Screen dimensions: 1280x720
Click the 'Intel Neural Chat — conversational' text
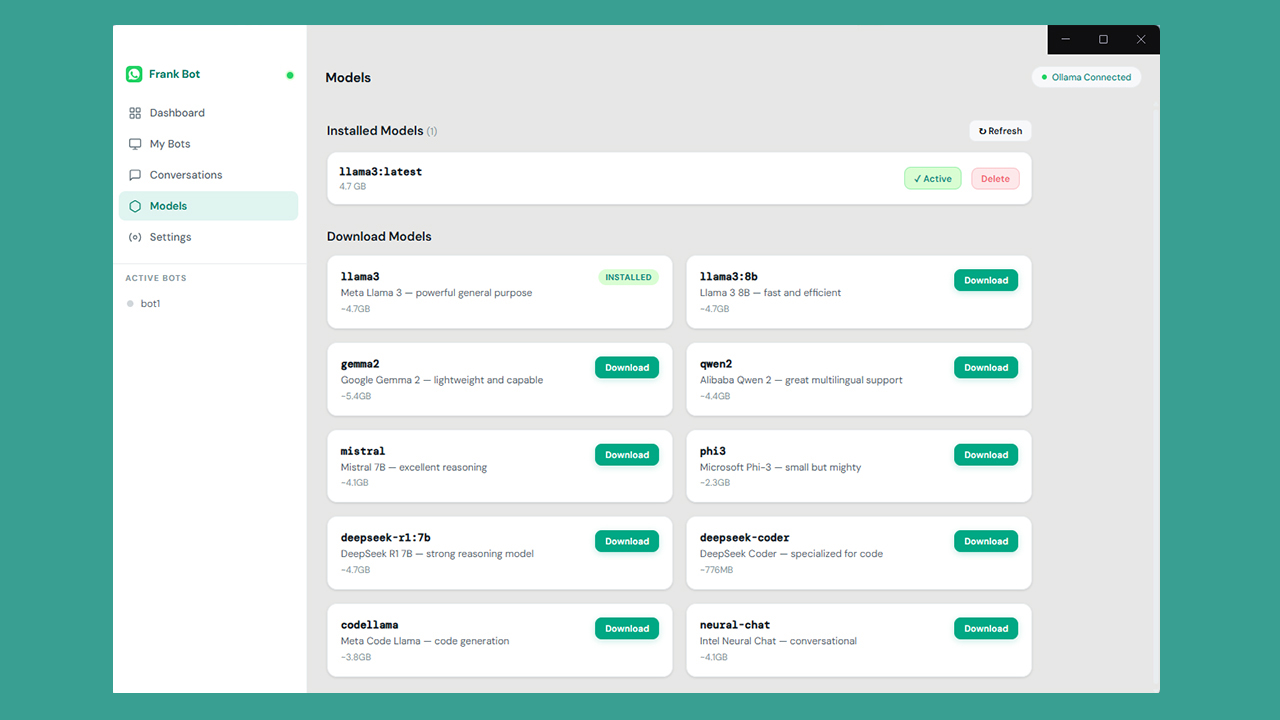coord(778,641)
